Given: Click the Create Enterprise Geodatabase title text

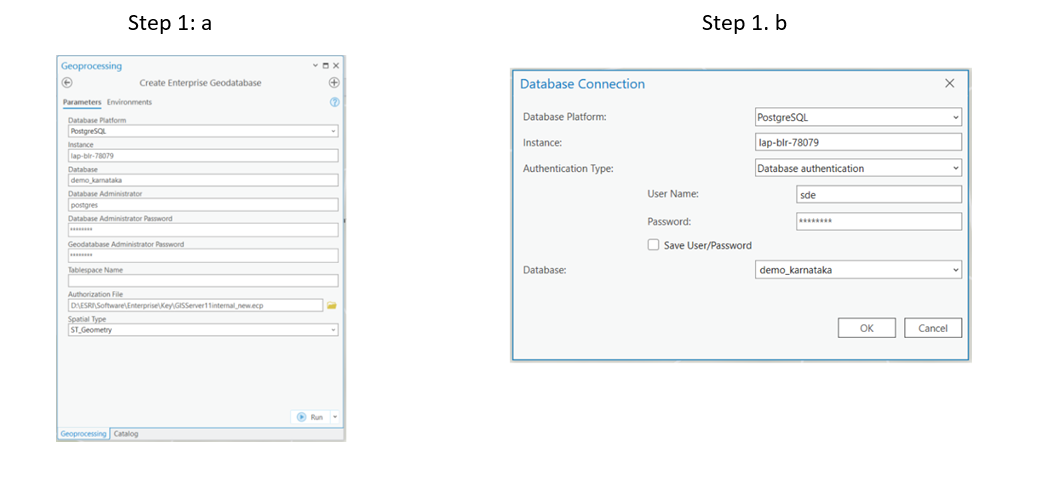Looking at the screenshot, I should coord(200,83).
